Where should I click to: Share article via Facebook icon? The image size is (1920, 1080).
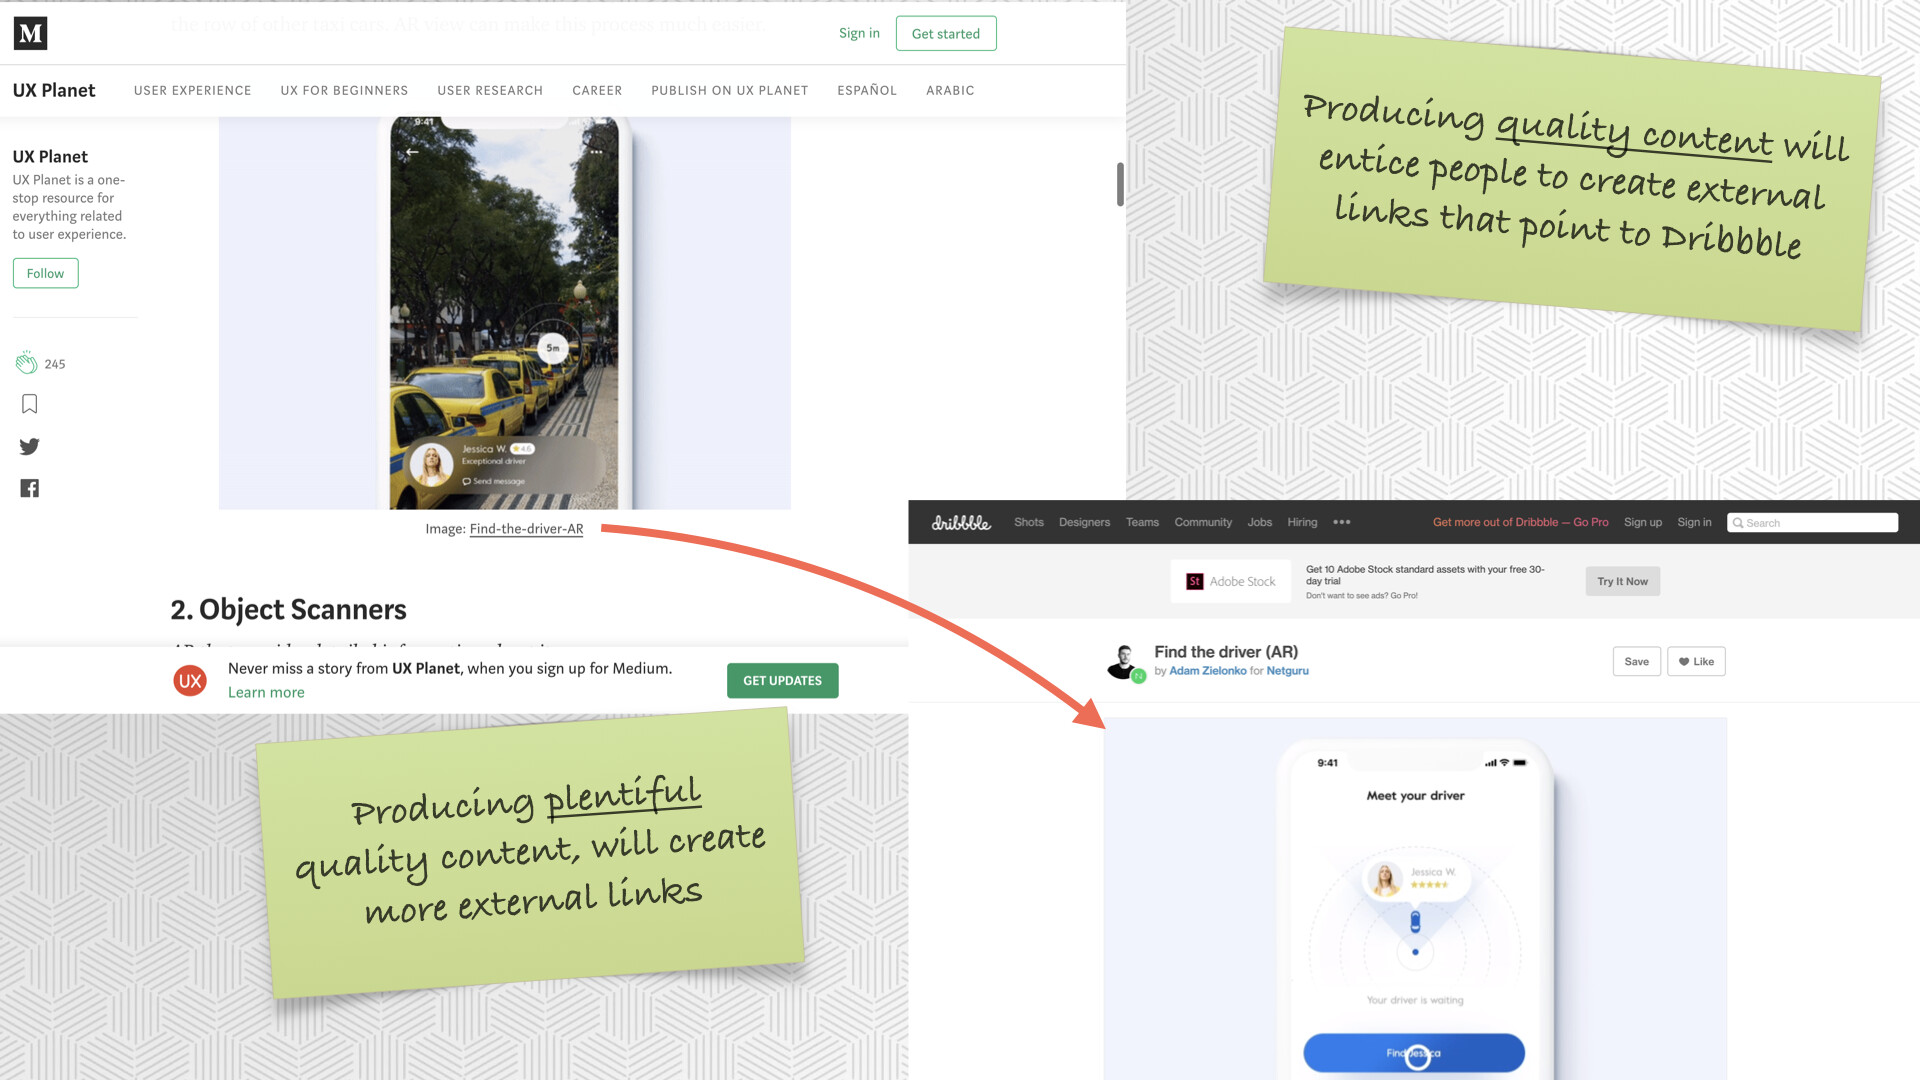[29, 488]
